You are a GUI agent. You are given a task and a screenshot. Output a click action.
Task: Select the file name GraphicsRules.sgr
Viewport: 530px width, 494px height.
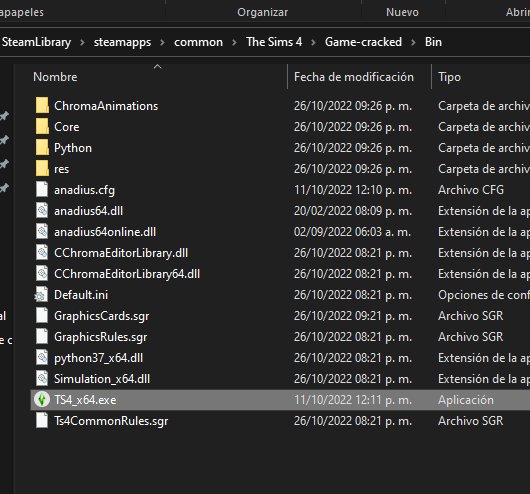pos(101,337)
